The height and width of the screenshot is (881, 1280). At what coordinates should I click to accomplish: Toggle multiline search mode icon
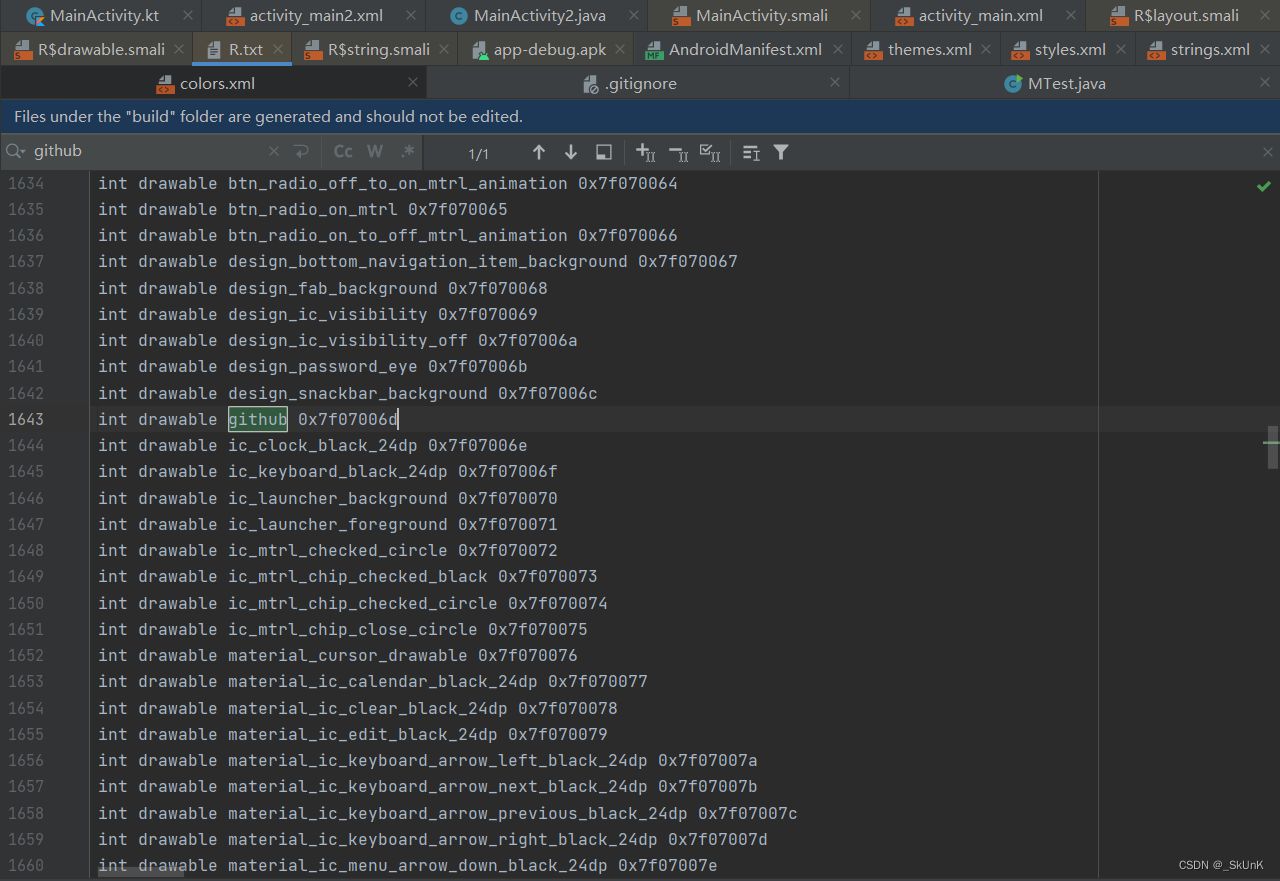751,152
